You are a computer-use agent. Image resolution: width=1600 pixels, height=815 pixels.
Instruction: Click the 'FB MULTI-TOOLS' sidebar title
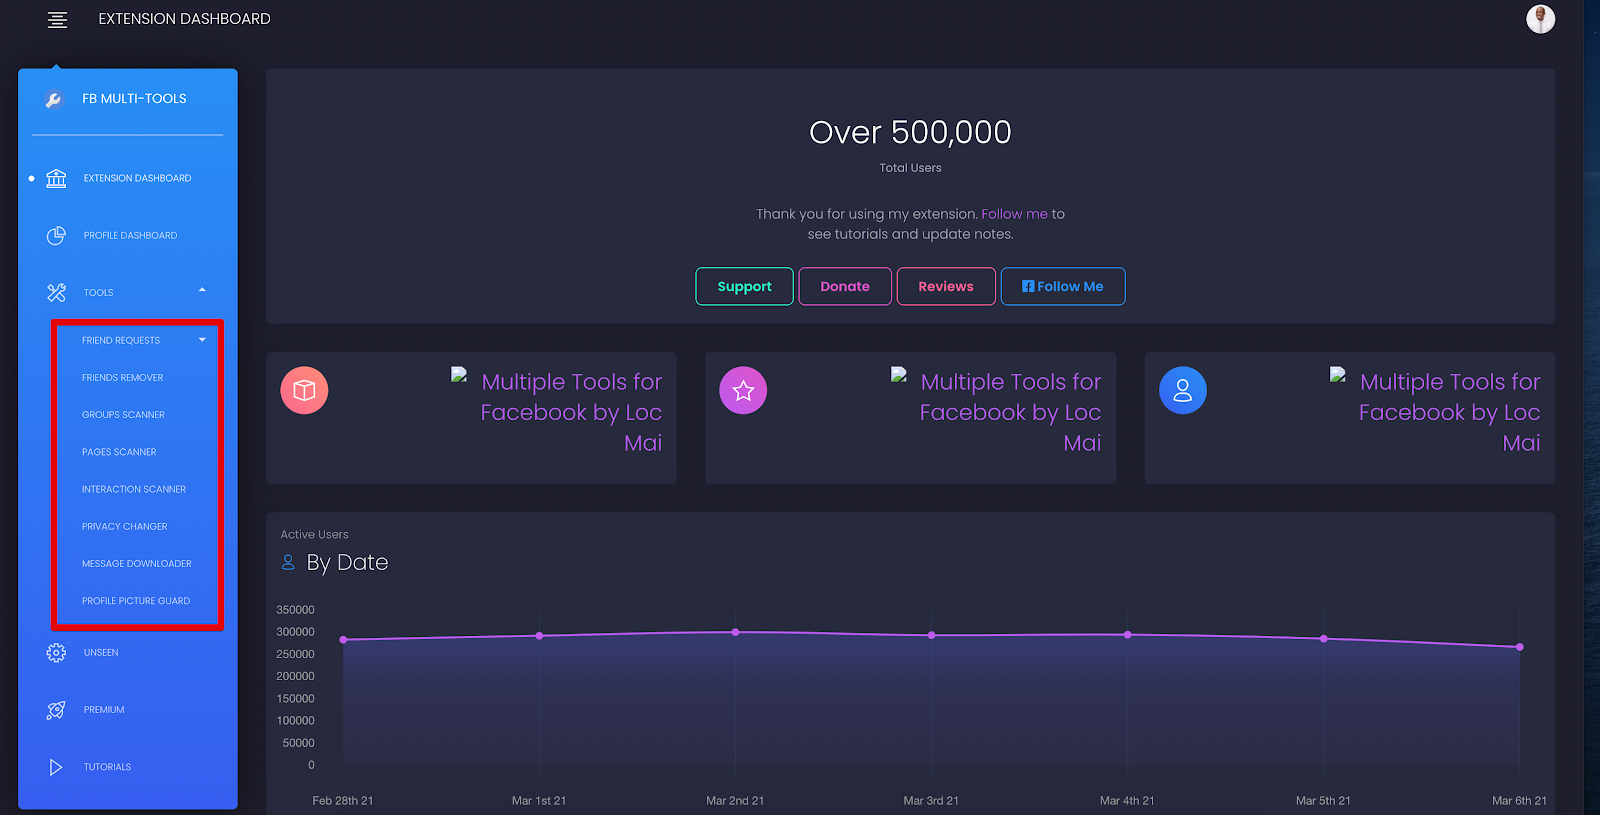coord(134,99)
